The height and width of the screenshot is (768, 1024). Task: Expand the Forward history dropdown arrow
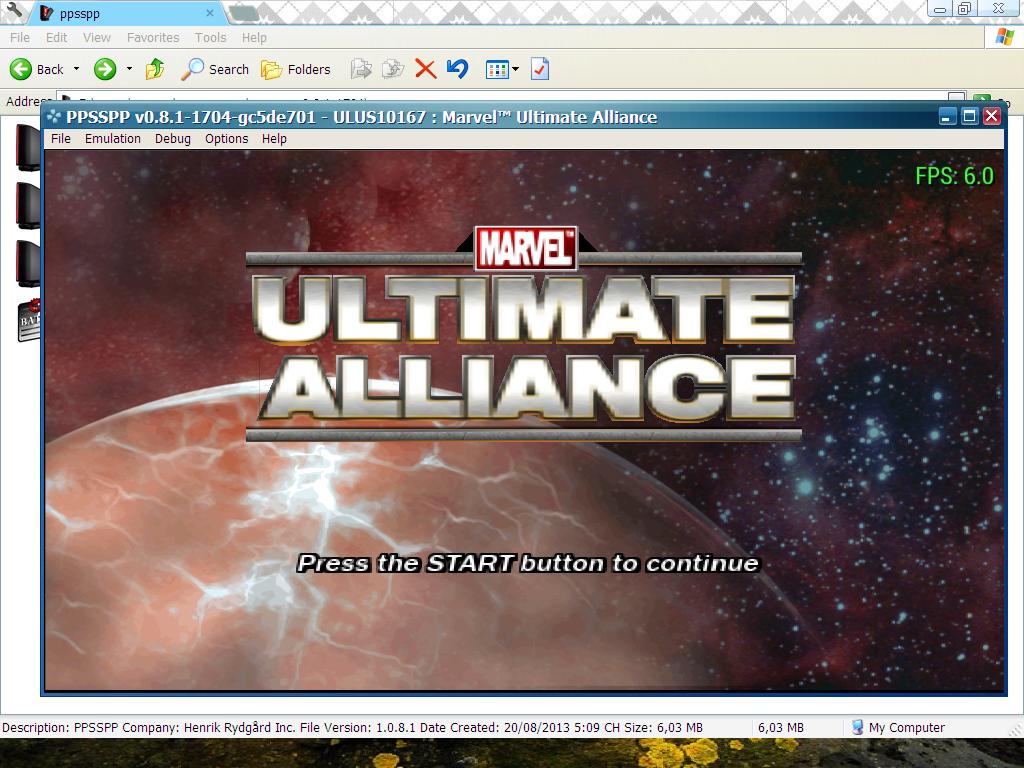pyautogui.click(x=129, y=69)
